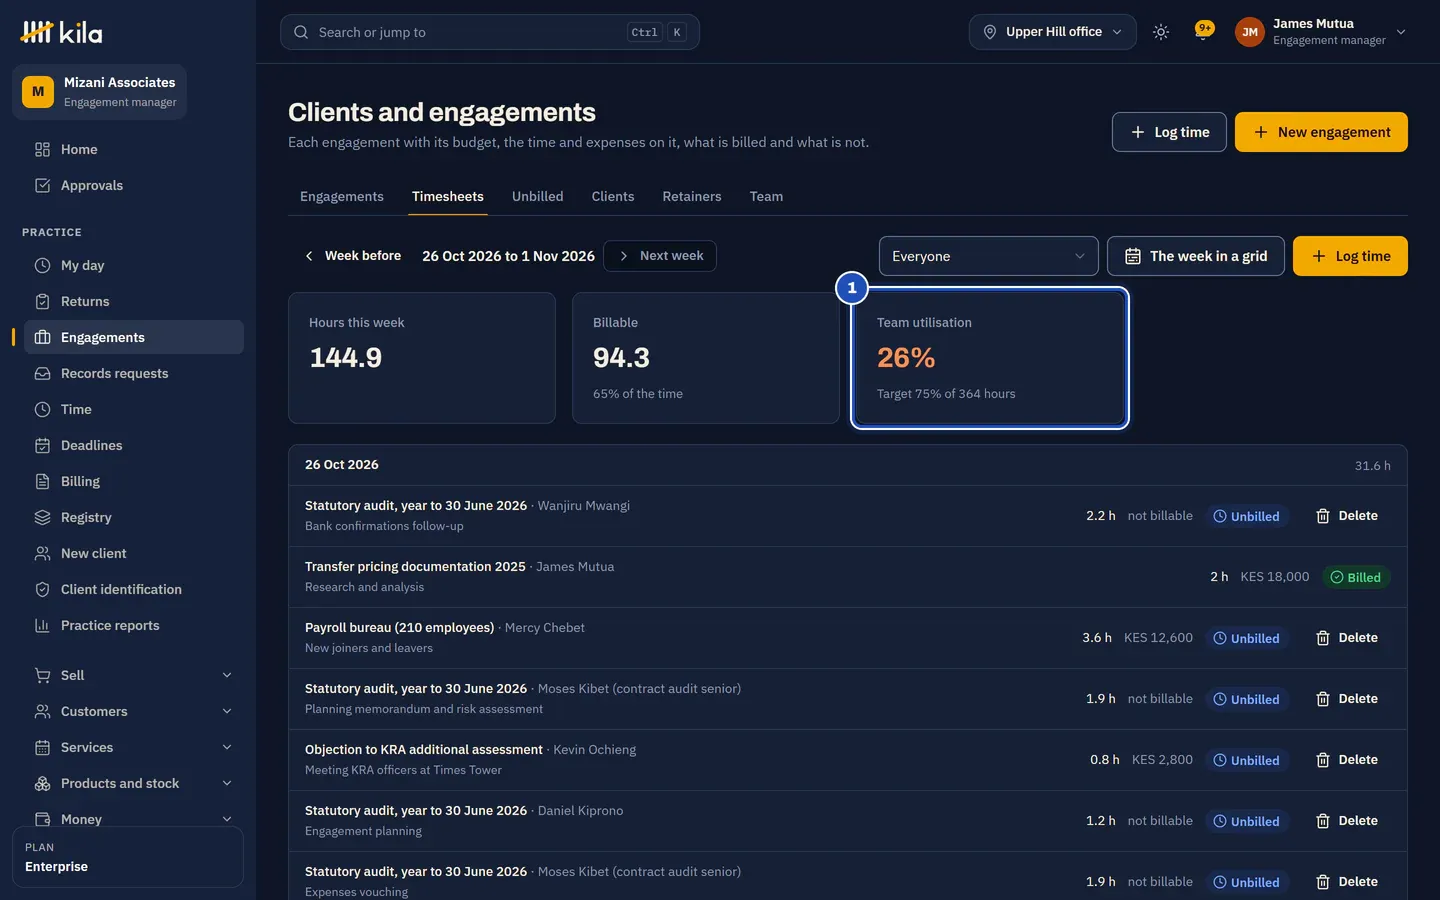The height and width of the screenshot is (900, 1440).
Task: Delete the Payroll bureau time entry
Action: [x=1346, y=638]
